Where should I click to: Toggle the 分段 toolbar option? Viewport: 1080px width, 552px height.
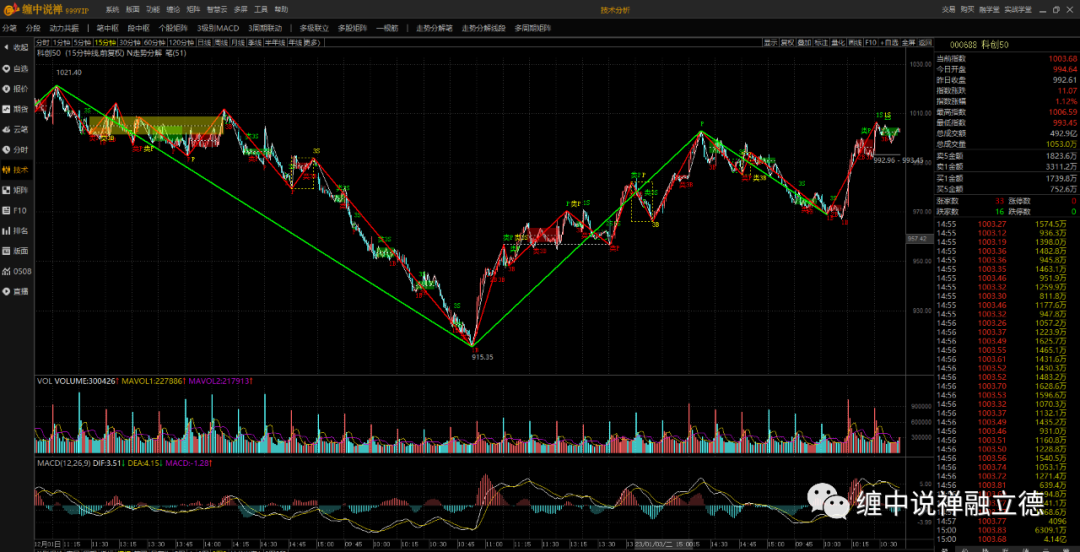[x=33, y=28]
